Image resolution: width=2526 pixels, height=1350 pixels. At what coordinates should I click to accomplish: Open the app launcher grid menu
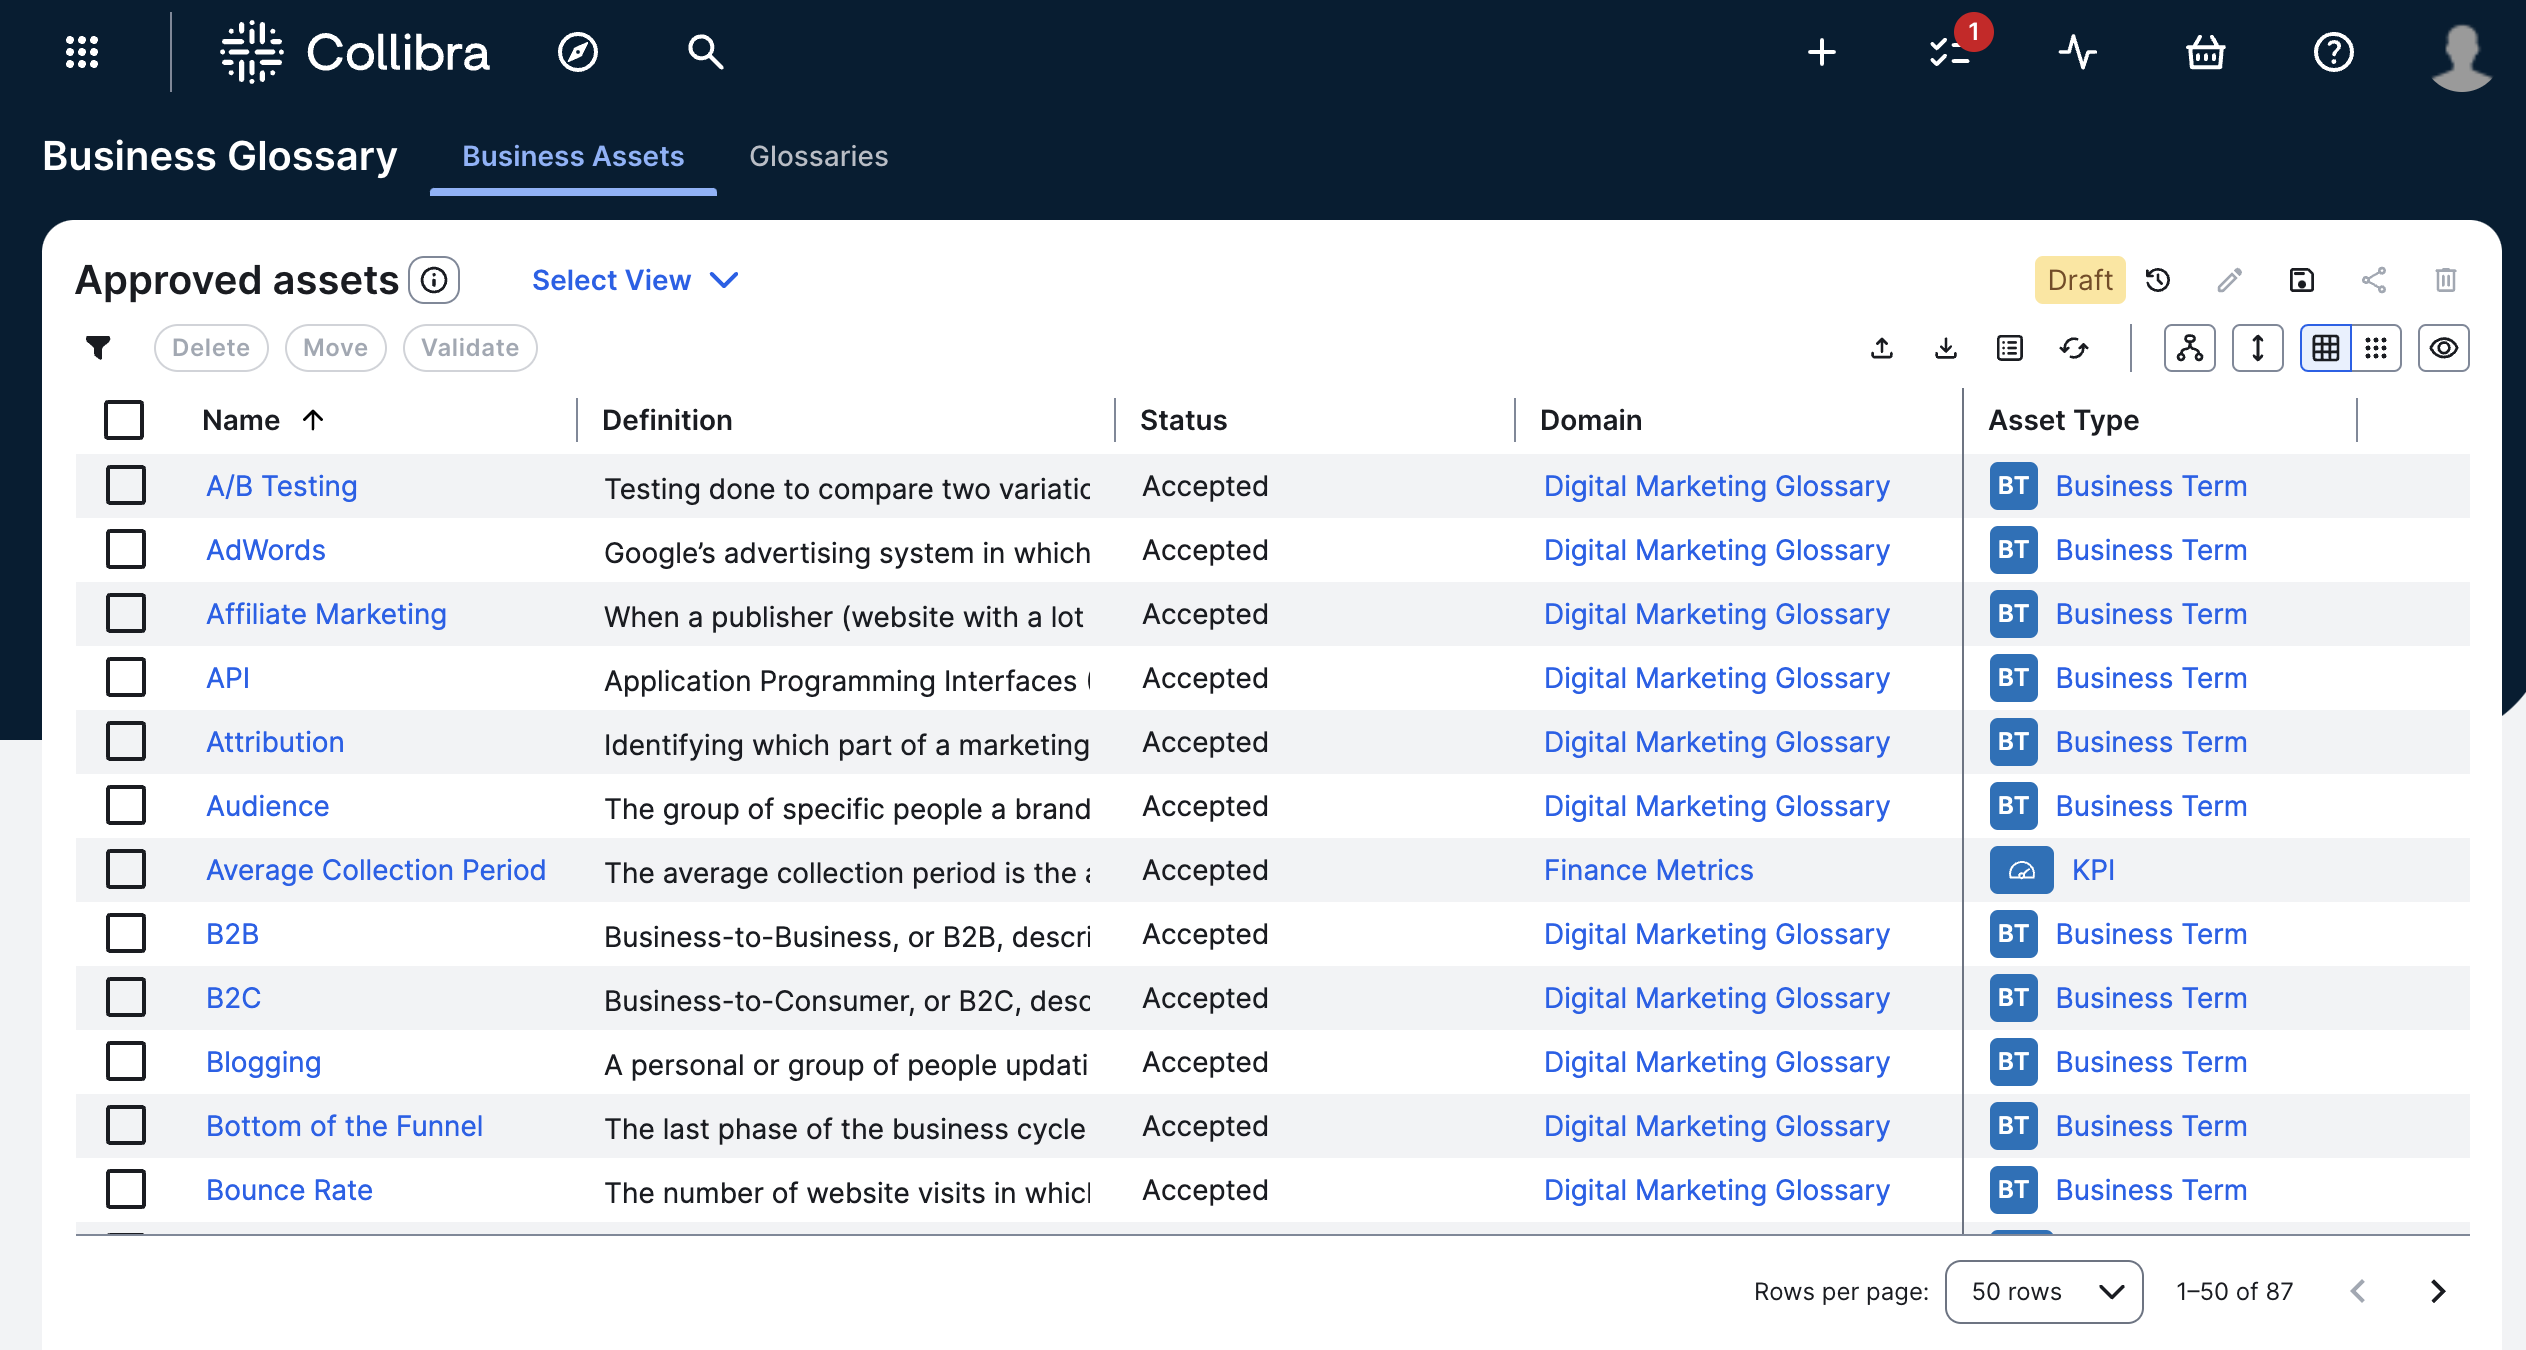82,52
